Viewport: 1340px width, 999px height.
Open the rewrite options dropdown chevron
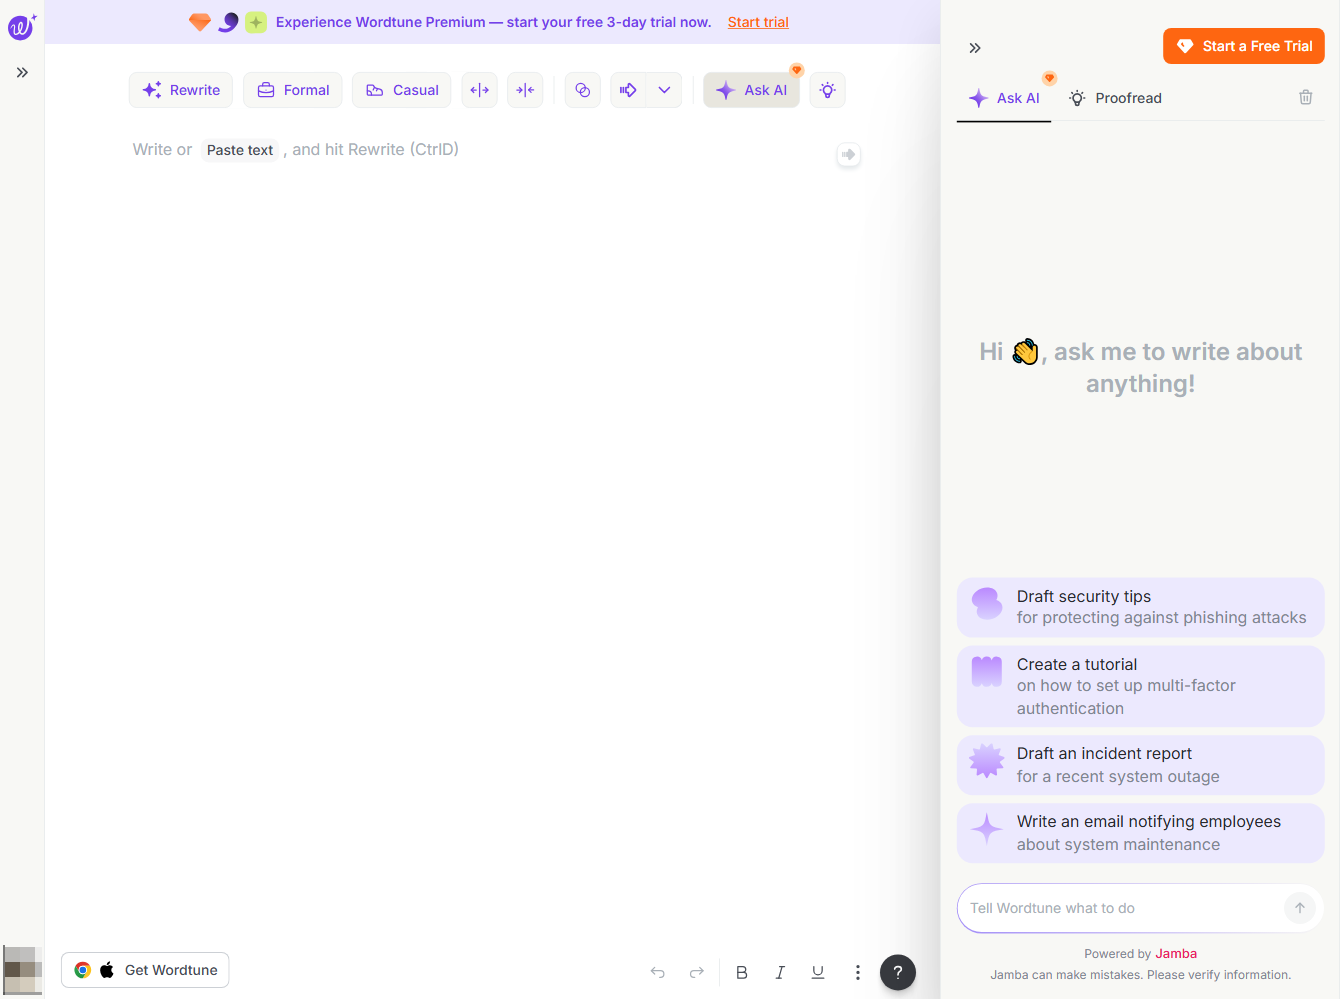tap(664, 90)
